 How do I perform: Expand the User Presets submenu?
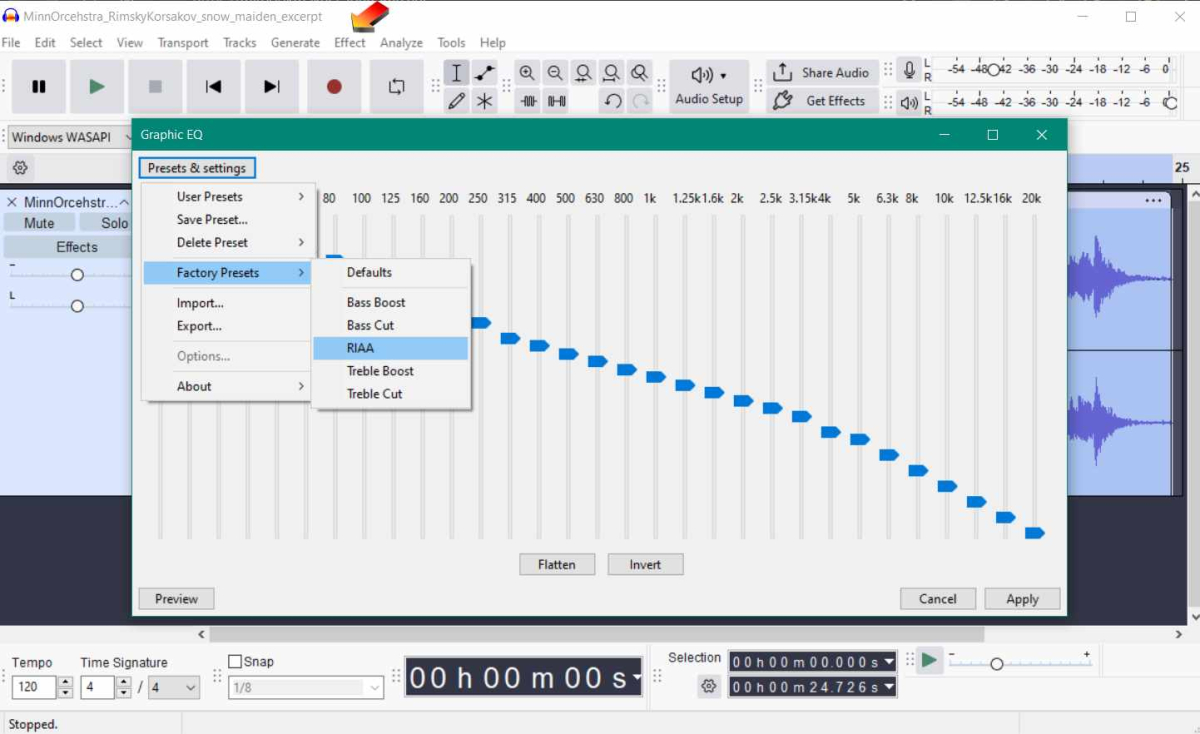click(x=229, y=197)
